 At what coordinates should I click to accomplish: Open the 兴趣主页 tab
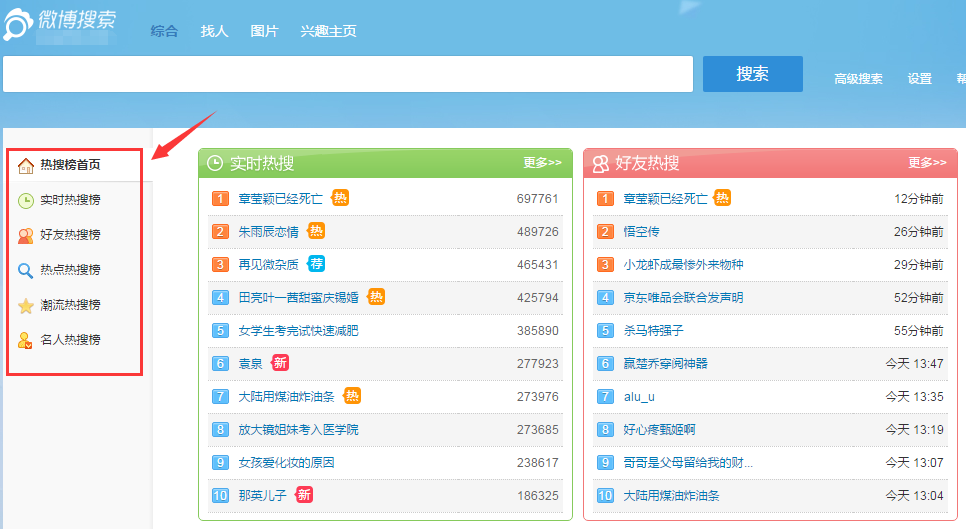click(328, 31)
